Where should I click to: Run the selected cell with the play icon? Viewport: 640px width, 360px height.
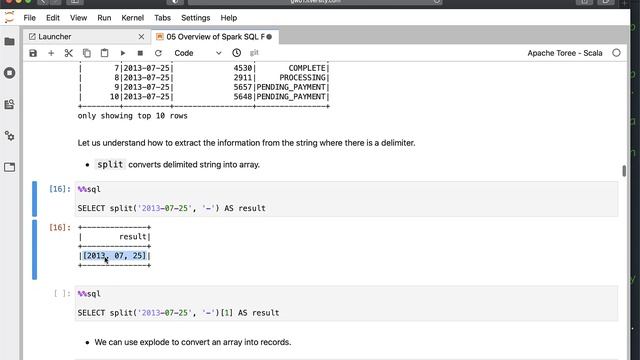[122, 53]
